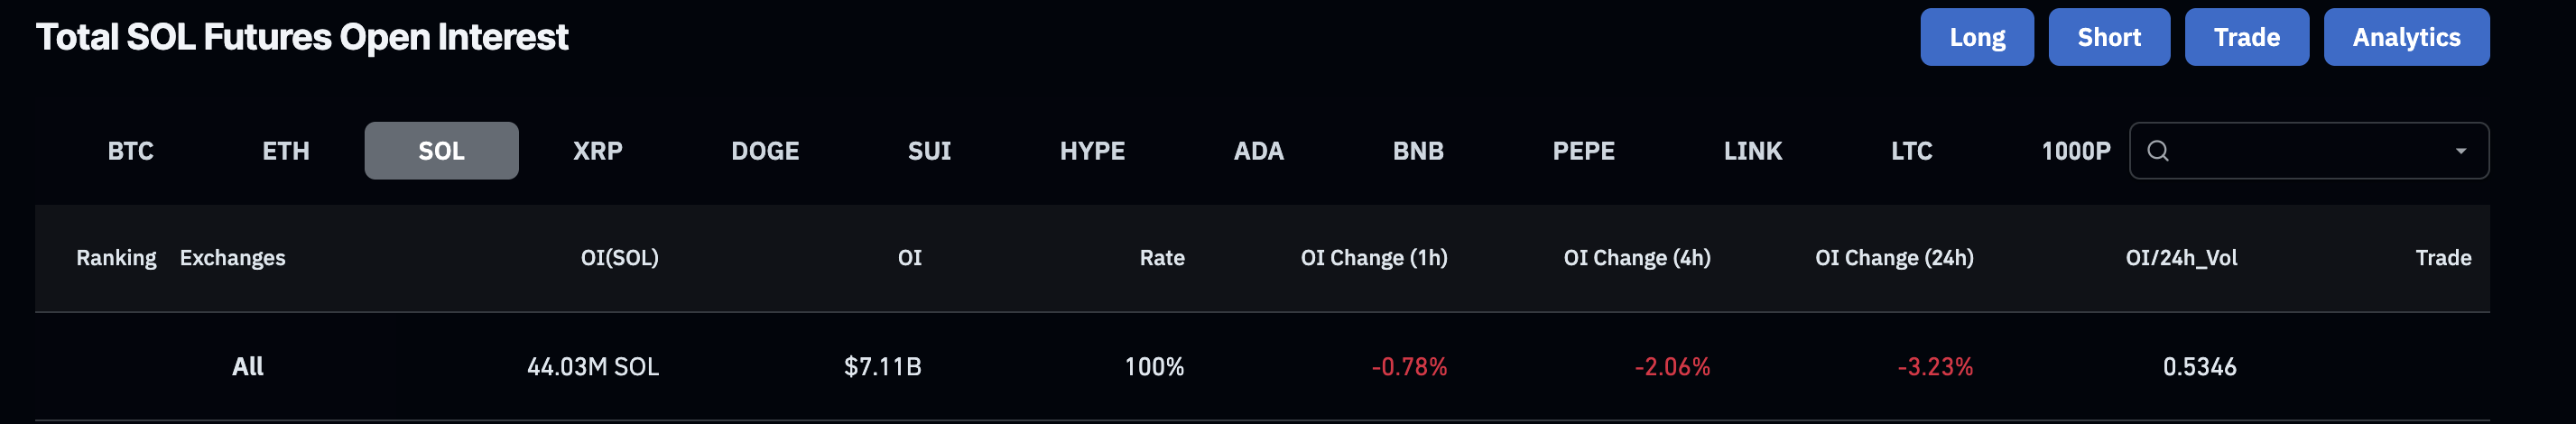Click the search magnifier icon
Screen dimensions: 2576x424
pyautogui.click(x=2158, y=151)
